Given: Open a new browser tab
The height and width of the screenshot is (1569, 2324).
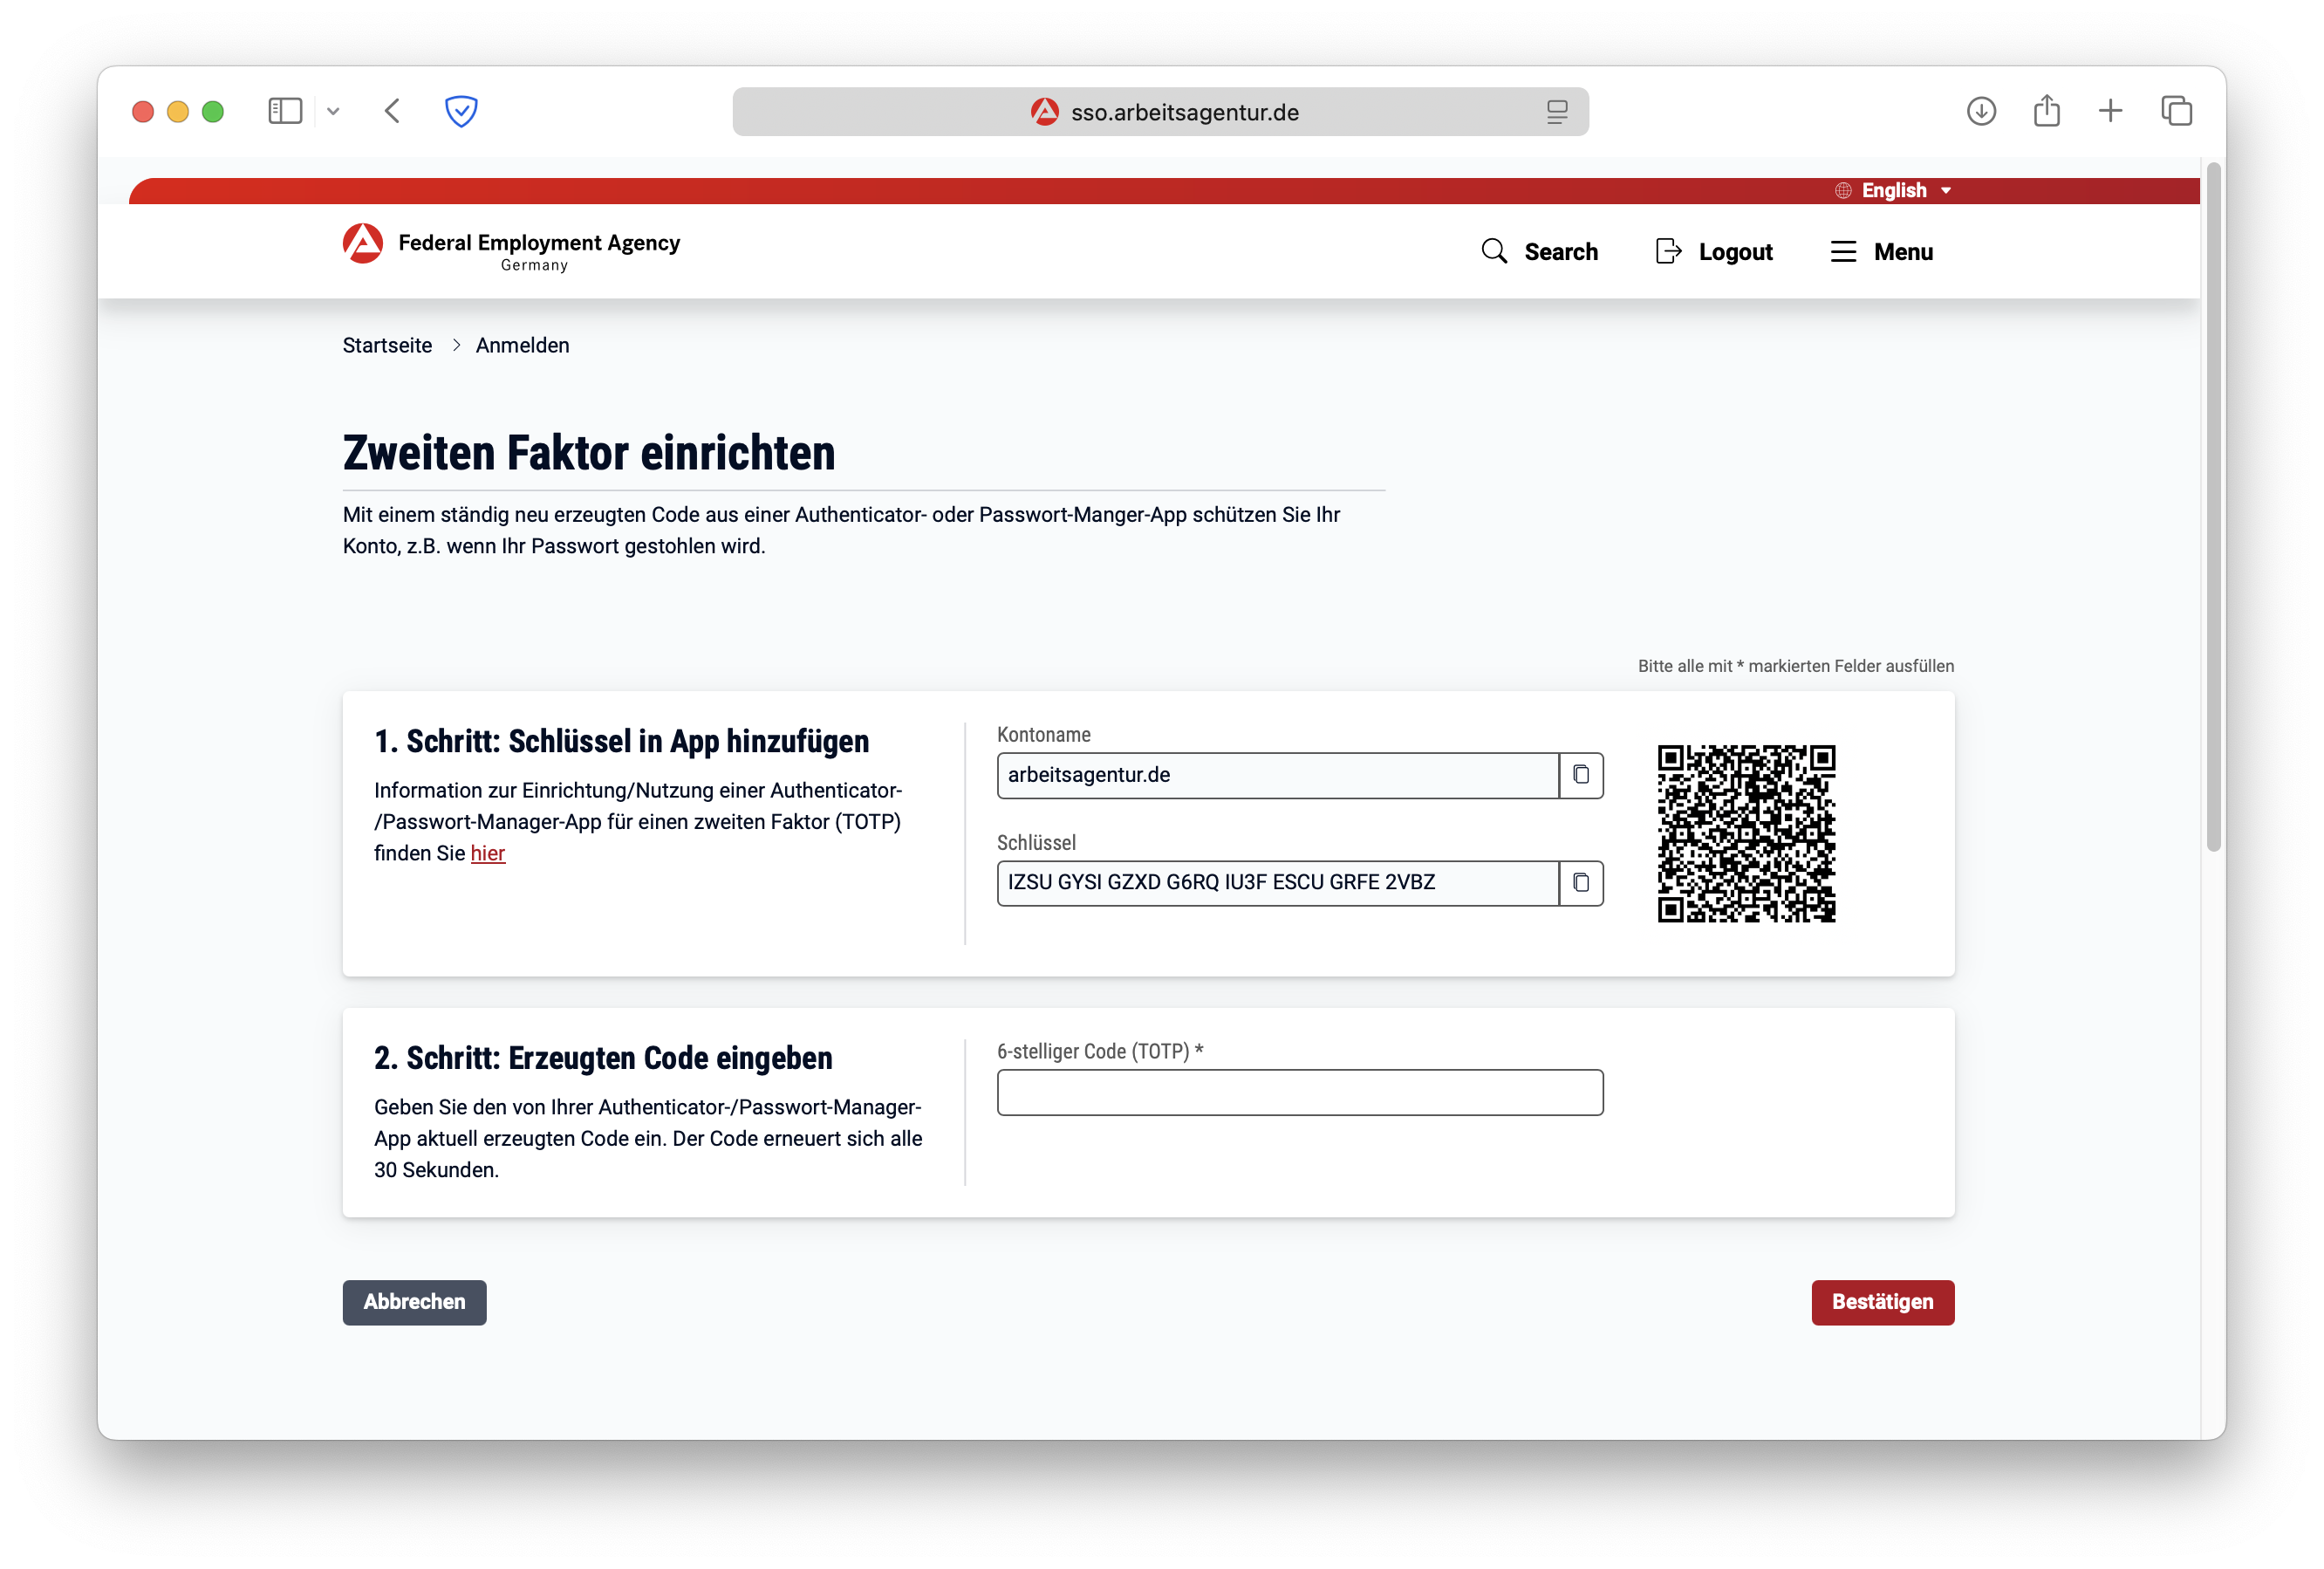Looking at the screenshot, I should pyautogui.click(x=2111, y=111).
